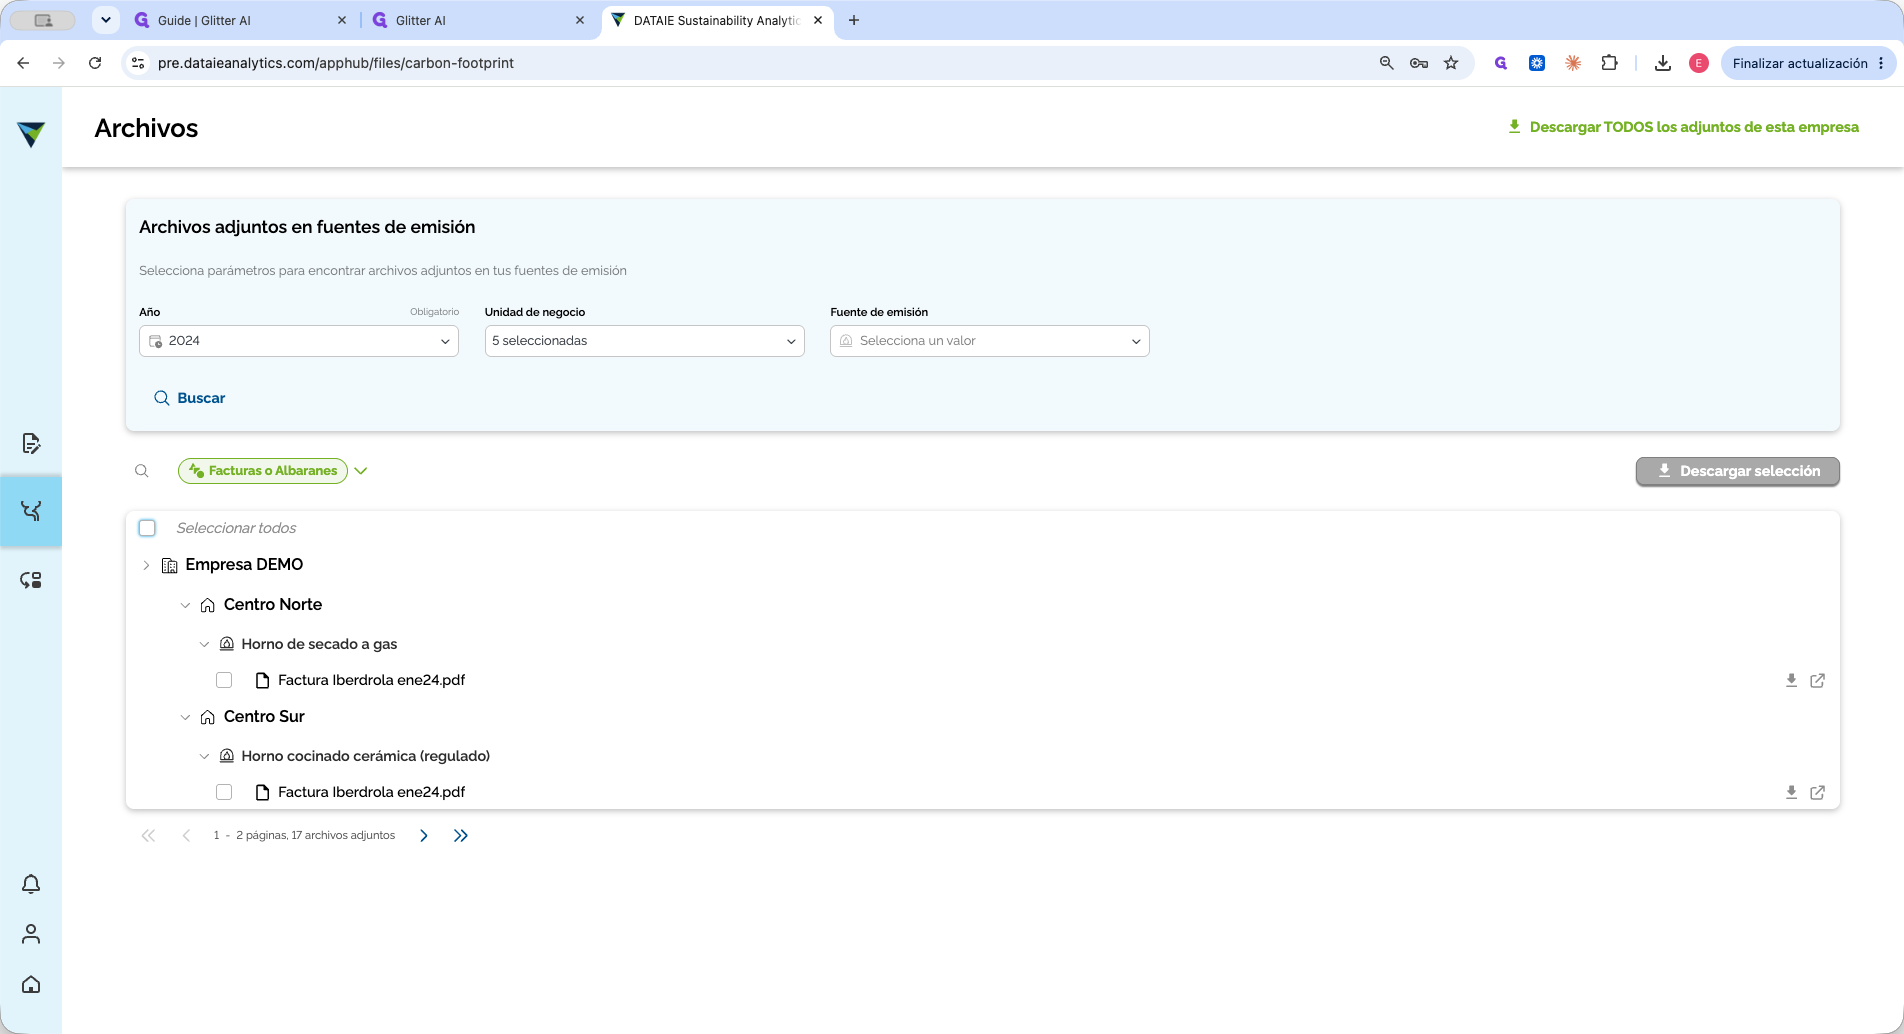
Task: Open the Unidad de negocio dropdown
Action: (645, 341)
